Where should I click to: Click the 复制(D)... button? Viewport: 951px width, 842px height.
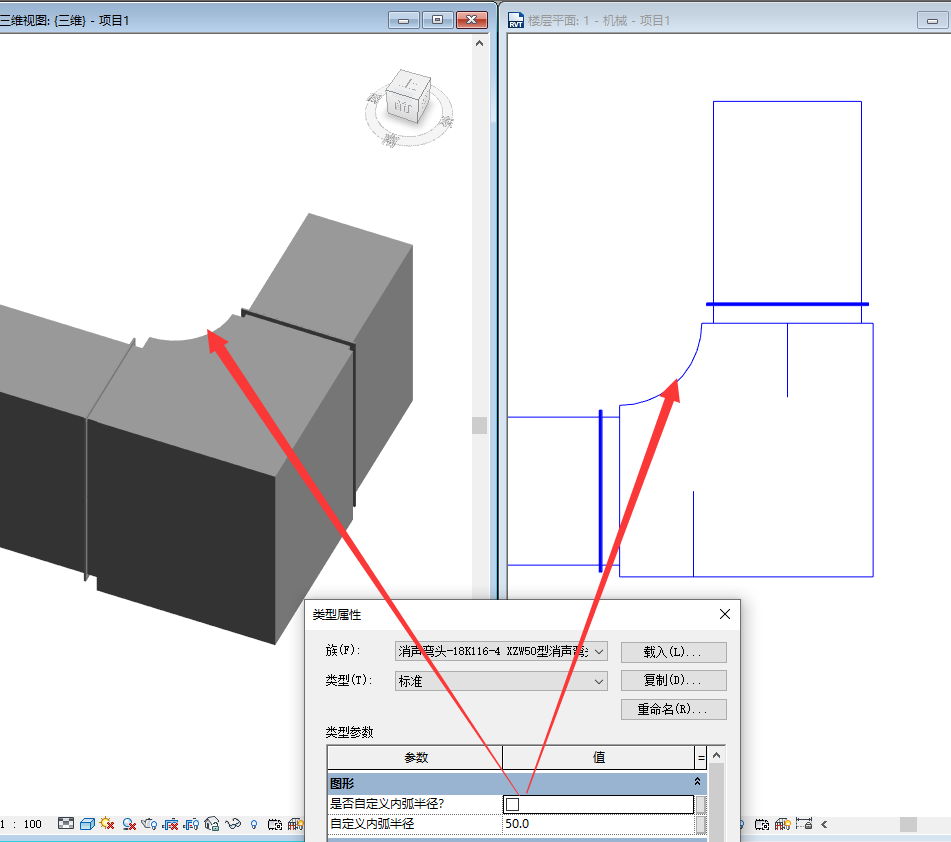[x=672, y=680]
